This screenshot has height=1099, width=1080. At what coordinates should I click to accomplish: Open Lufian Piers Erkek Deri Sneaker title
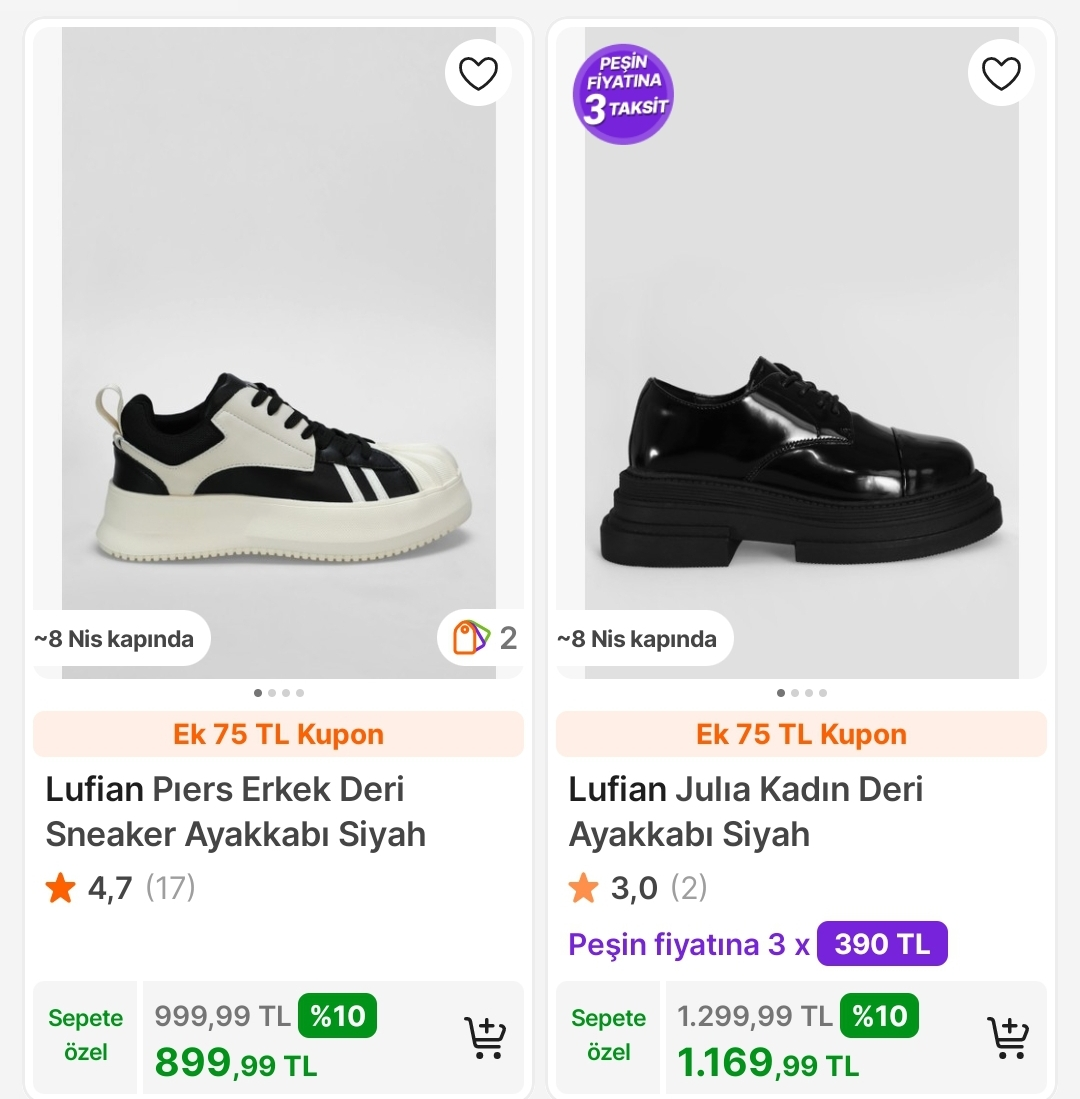point(236,811)
